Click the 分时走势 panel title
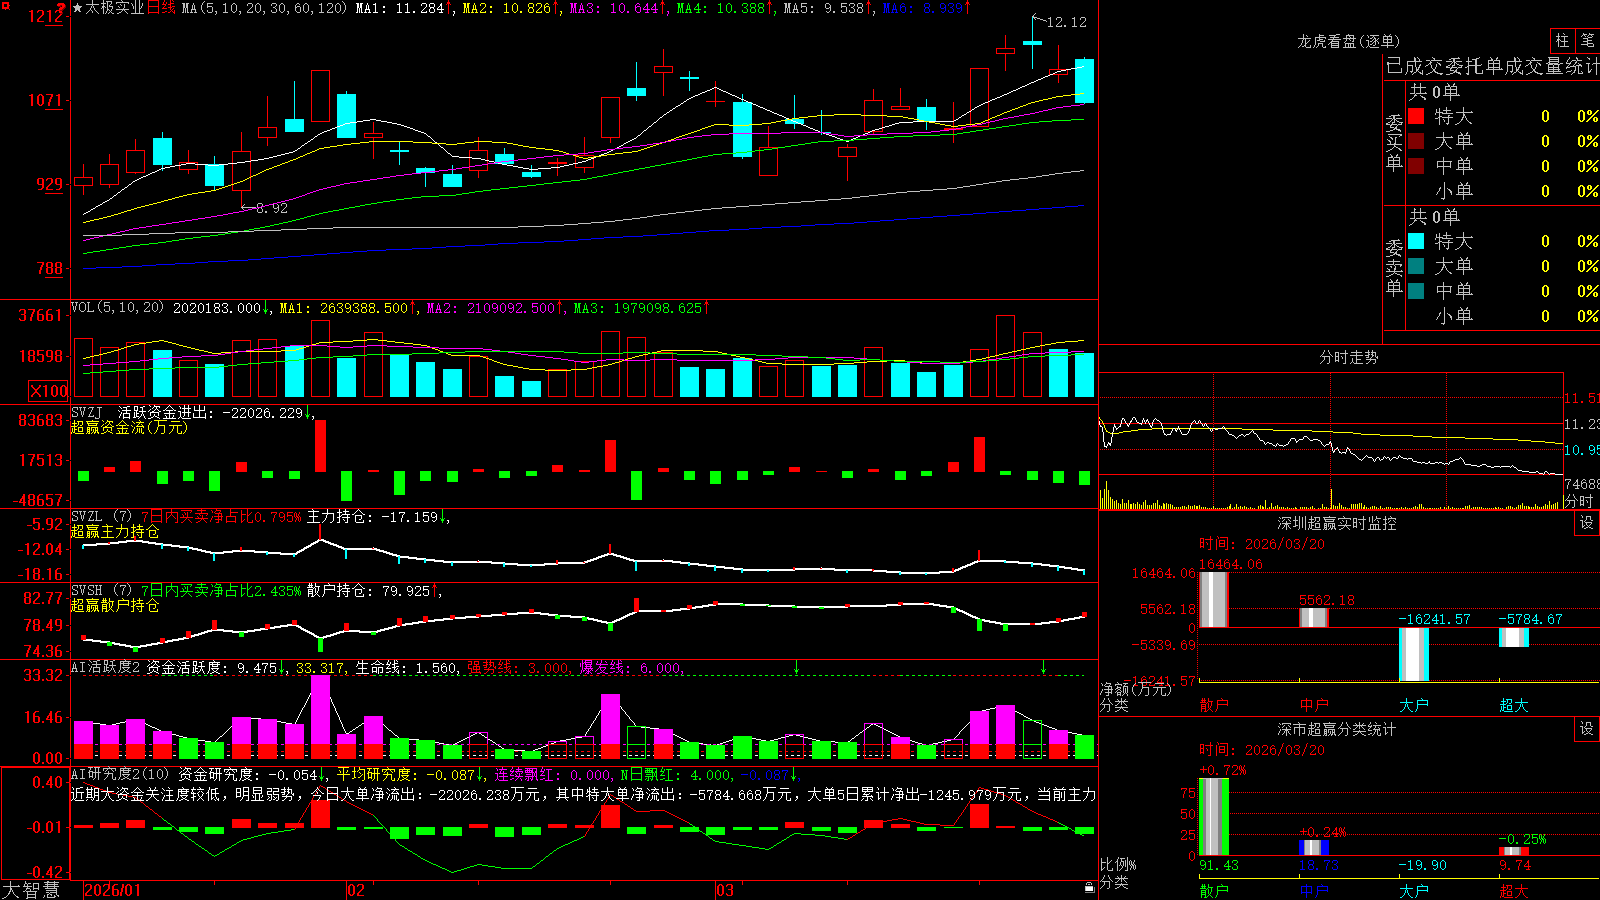Image resolution: width=1600 pixels, height=900 pixels. [1348, 357]
